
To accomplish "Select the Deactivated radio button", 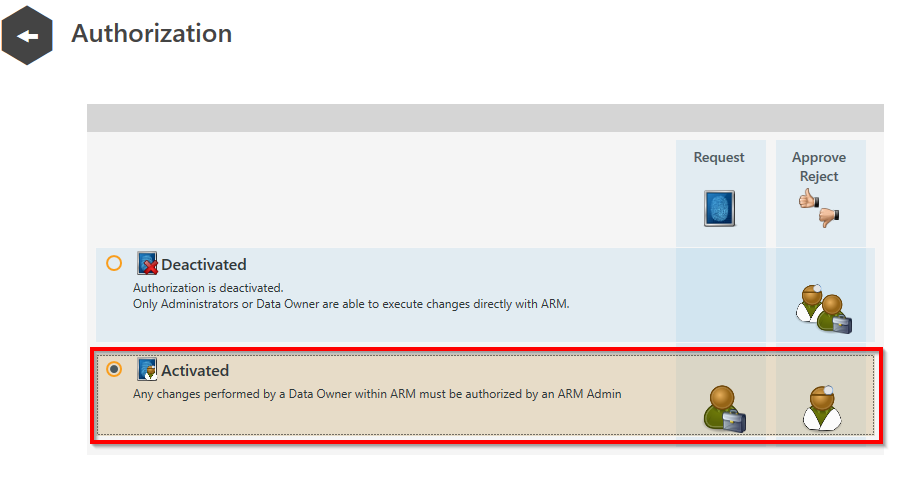I will pos(114,264).
